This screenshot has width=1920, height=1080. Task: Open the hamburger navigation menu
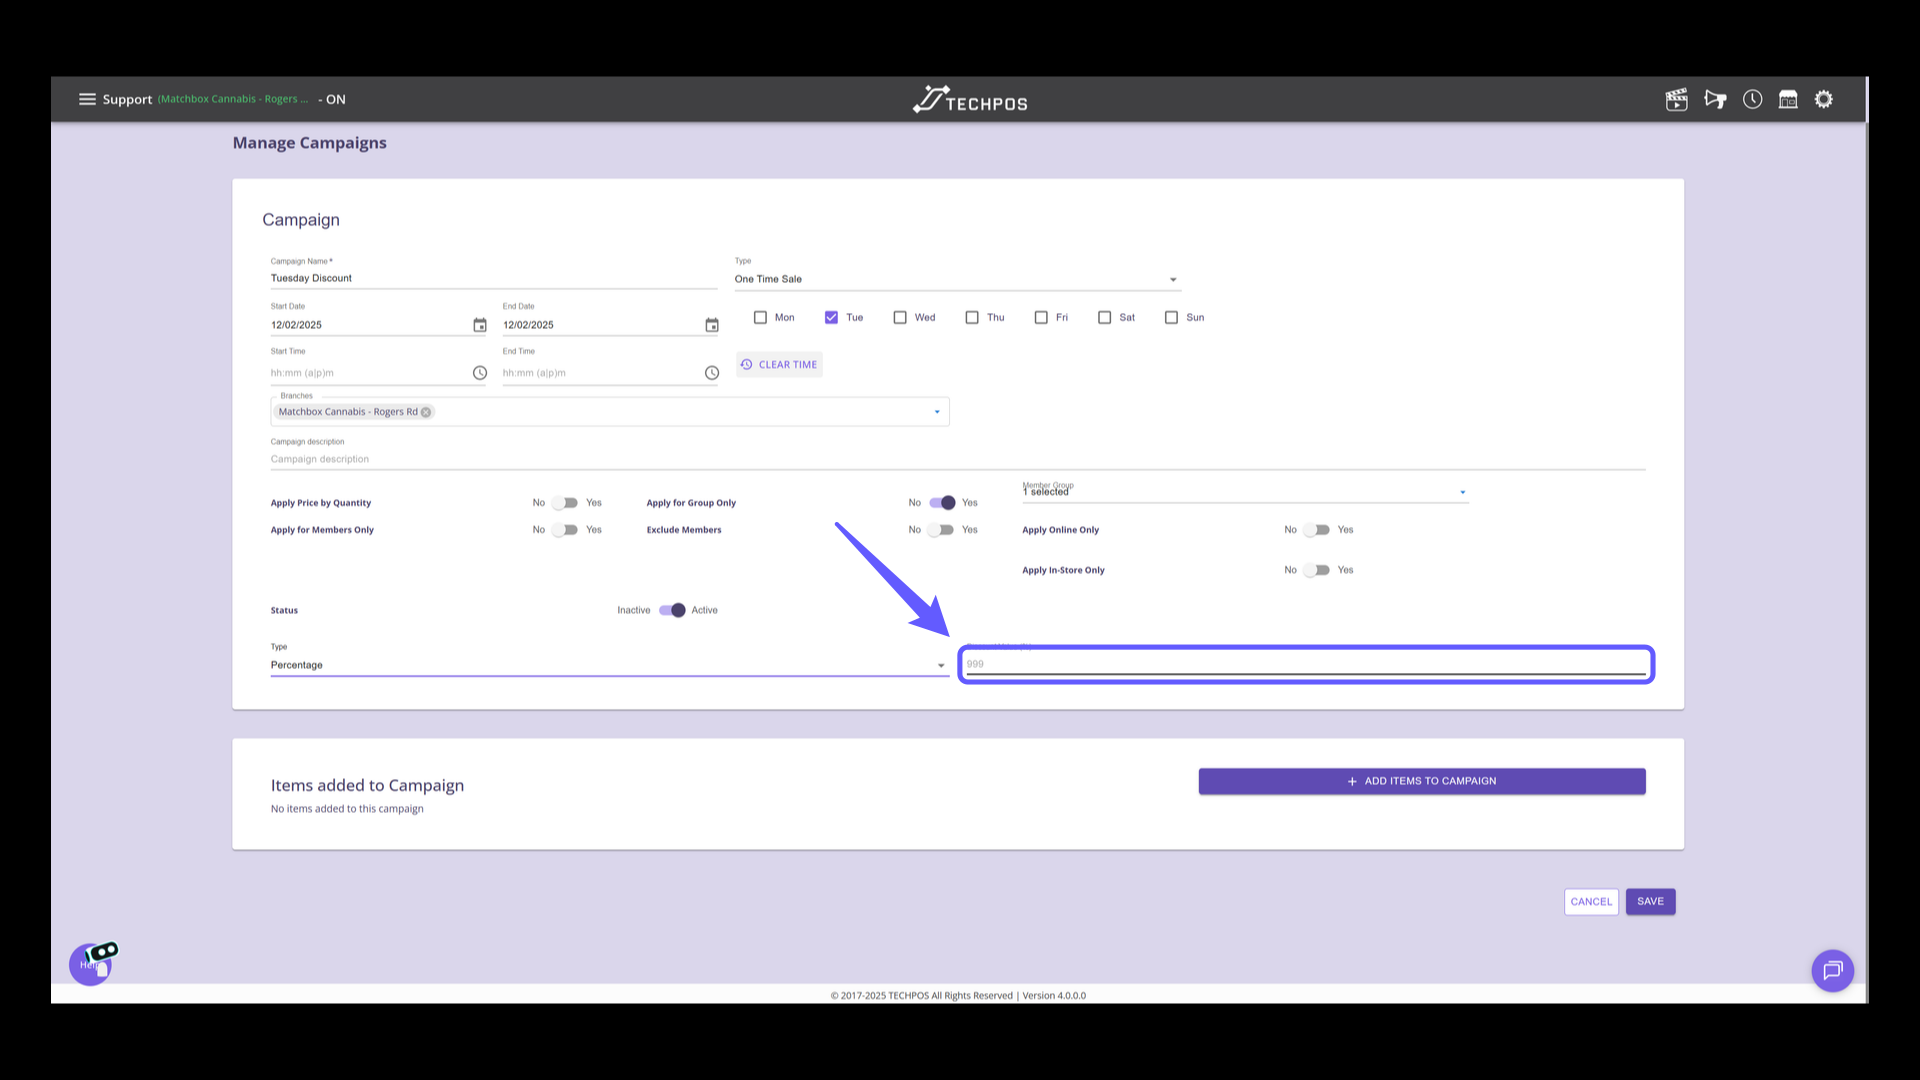[x=87, y=99]
